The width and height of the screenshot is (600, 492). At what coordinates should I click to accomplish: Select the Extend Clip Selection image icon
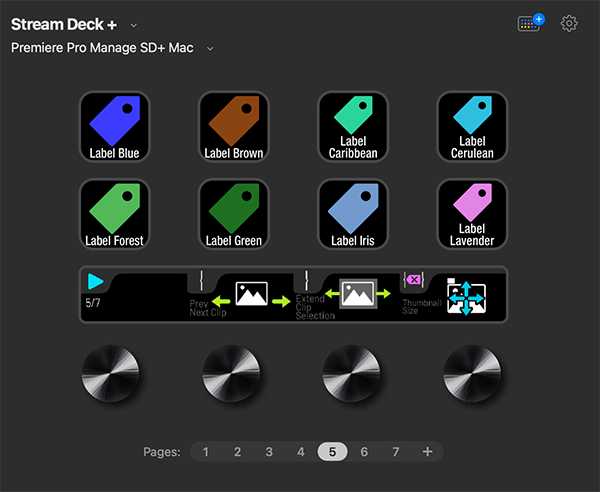358,294
